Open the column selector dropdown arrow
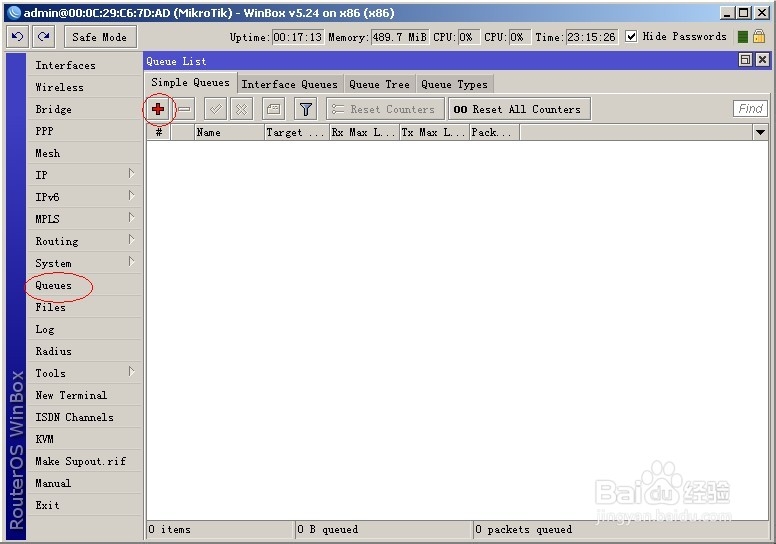 761,132
